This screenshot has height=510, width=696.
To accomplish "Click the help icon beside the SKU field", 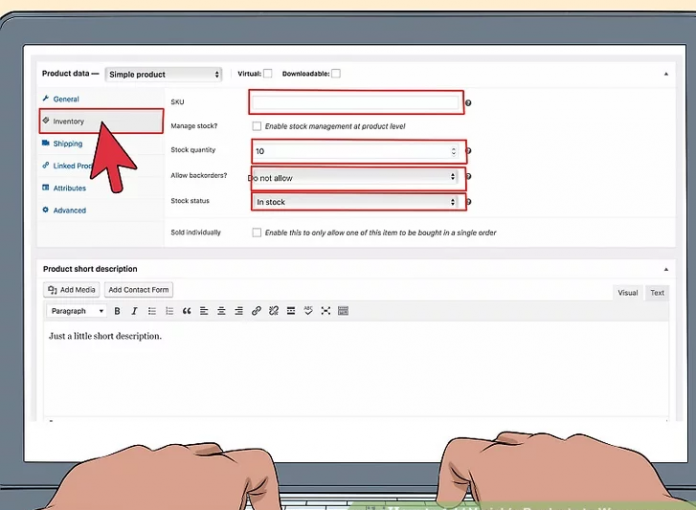I will pos(468,103).
